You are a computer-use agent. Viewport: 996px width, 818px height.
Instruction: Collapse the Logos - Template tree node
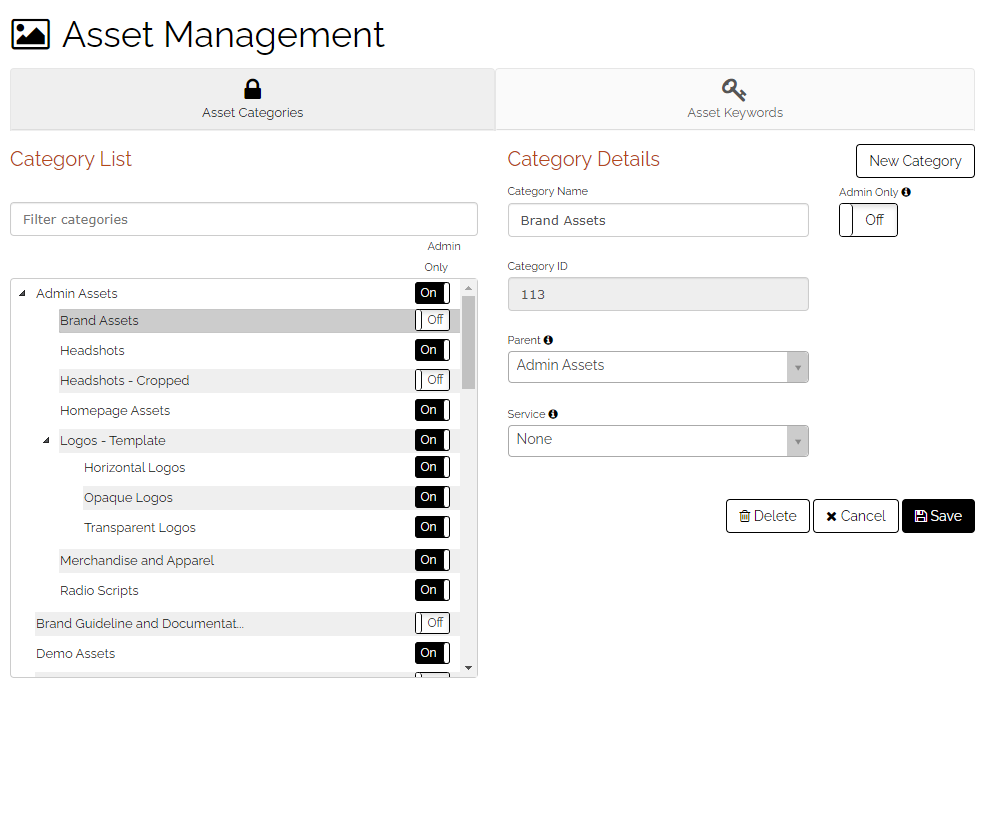pyautogui.click(x=46, y=440)
